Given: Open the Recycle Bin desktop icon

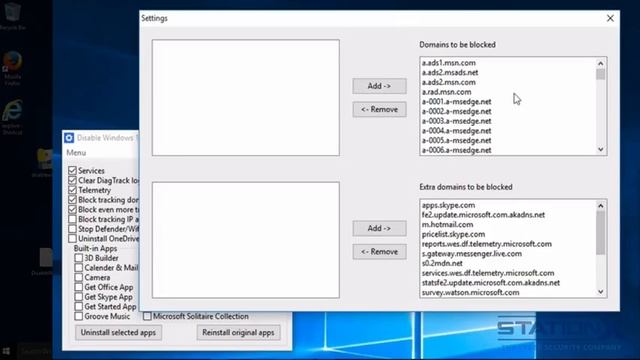Looking at the screenshot, I should pos(12,12).
